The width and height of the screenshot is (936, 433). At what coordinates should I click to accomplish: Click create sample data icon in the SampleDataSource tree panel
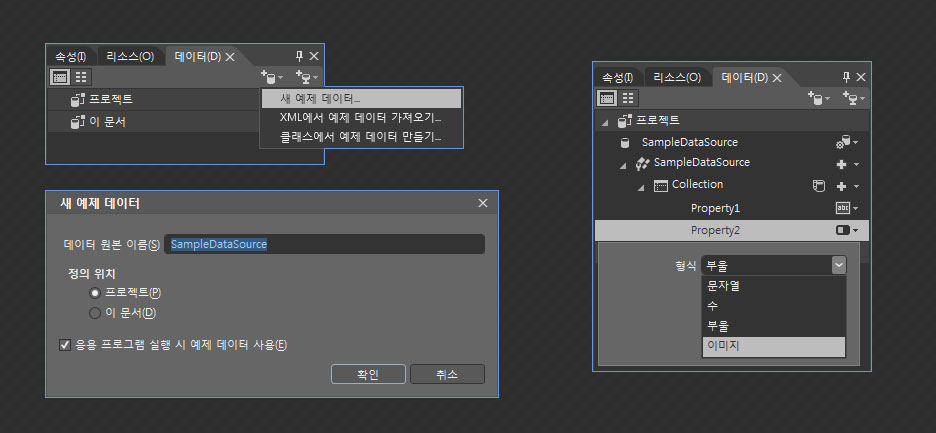(x=816, y=97)
